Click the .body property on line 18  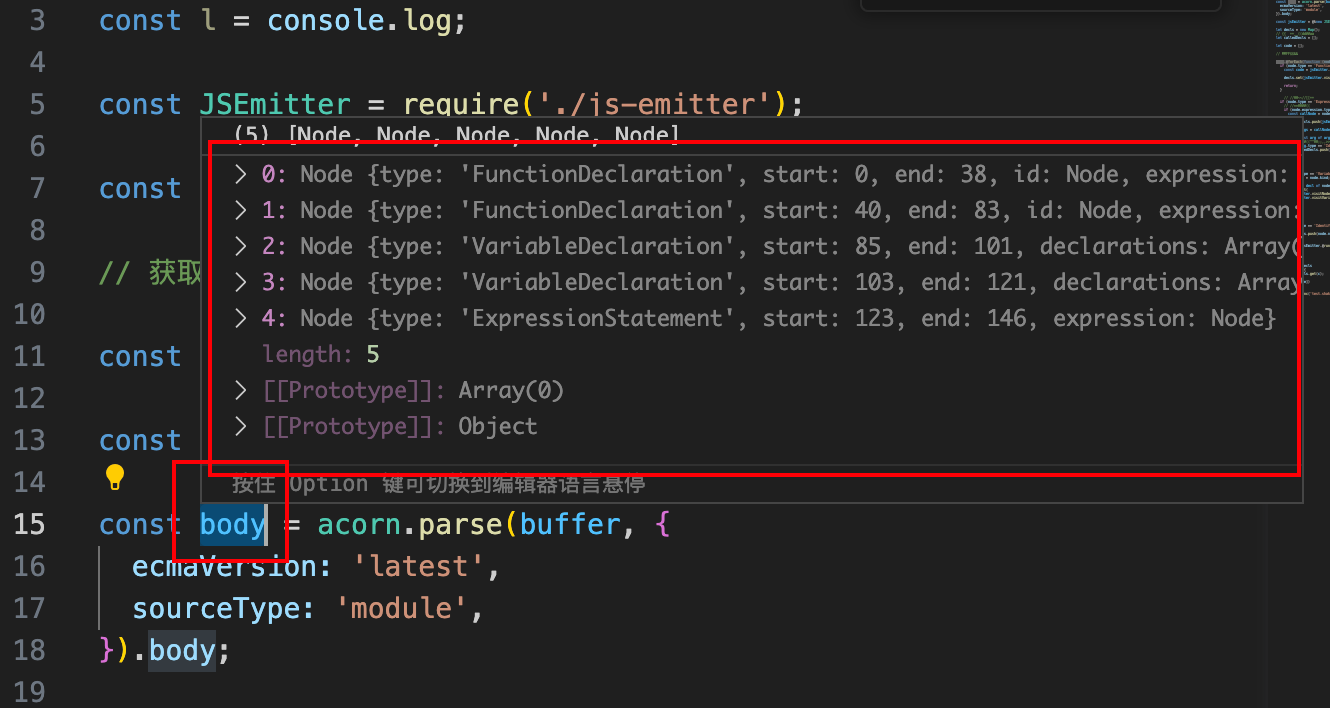pos(182,651)
